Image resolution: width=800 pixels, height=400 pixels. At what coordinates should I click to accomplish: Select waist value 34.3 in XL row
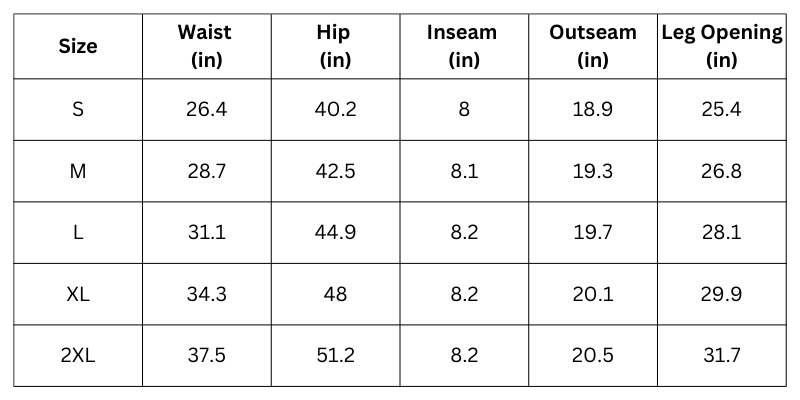pos(206,294)
